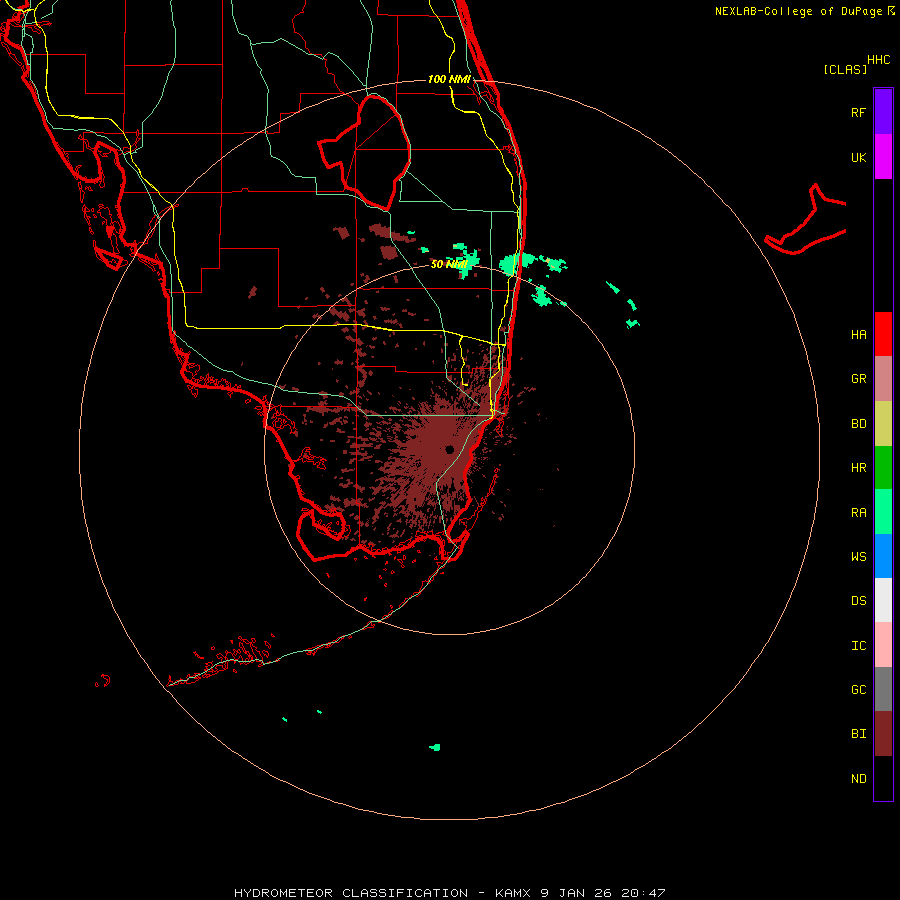Click the BD legend label

point(858,424)
